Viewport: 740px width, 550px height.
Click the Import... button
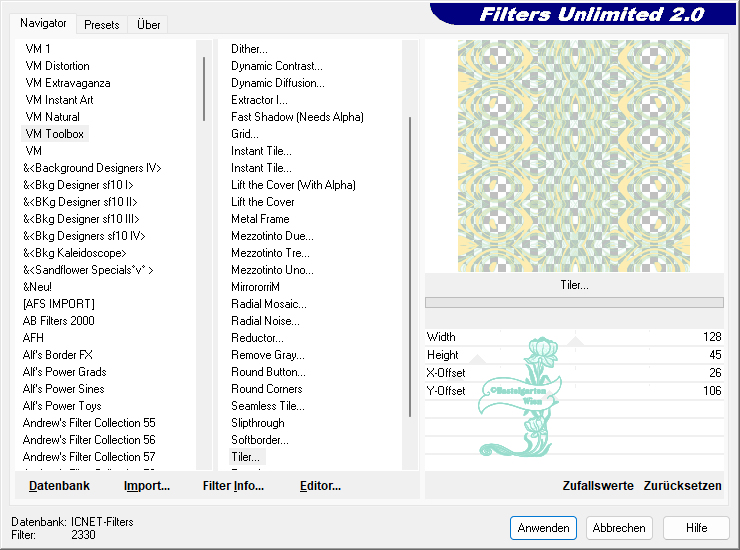pos(147,485)
